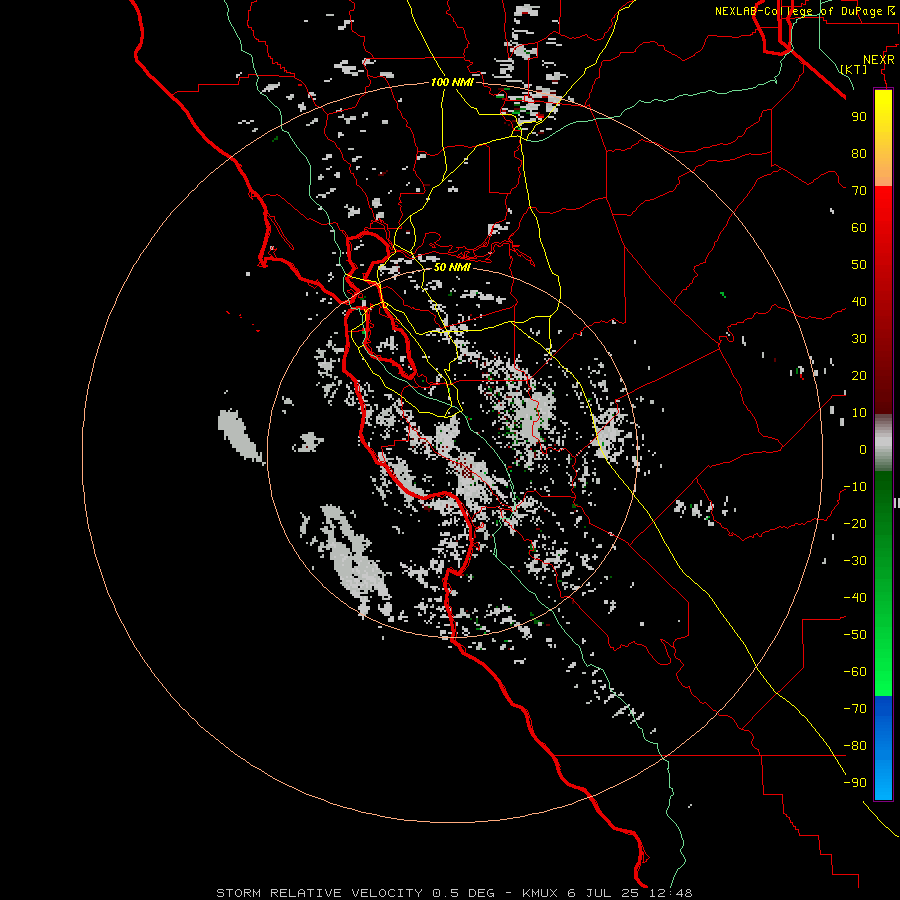Click the "6 JUL 25 12:48" timestamp
This screenshot has width=900, height=900.
(630, 893)
